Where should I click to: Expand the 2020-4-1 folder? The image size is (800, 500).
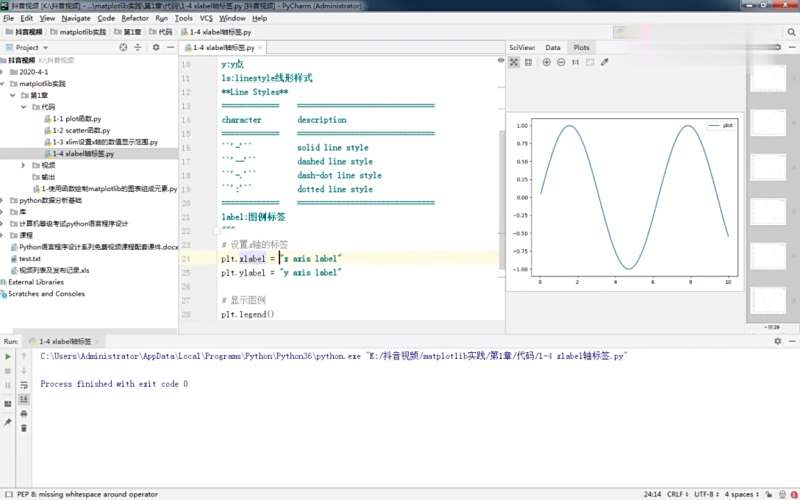pyautogui.click(x=3, y=72)
